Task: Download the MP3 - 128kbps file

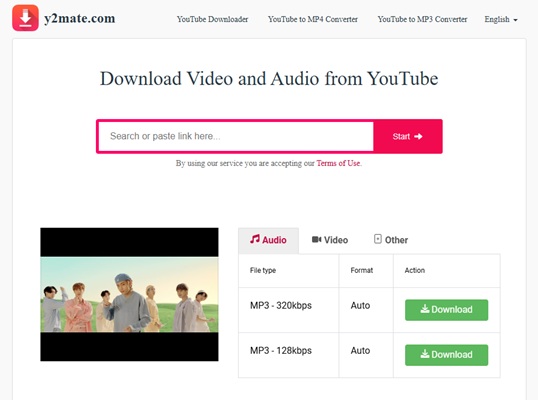Action: [x=446, y=355]
